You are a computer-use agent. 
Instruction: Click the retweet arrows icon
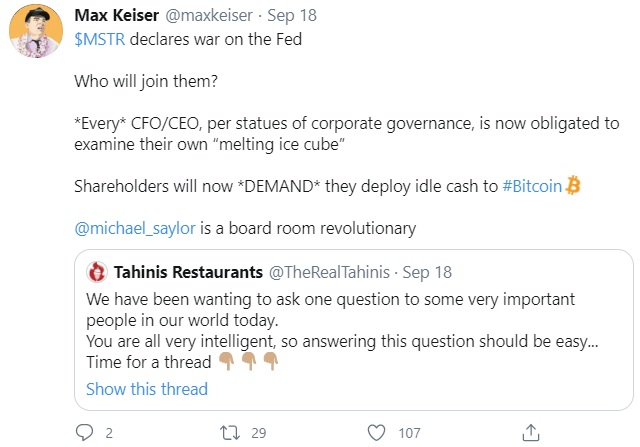pos(229,433)
